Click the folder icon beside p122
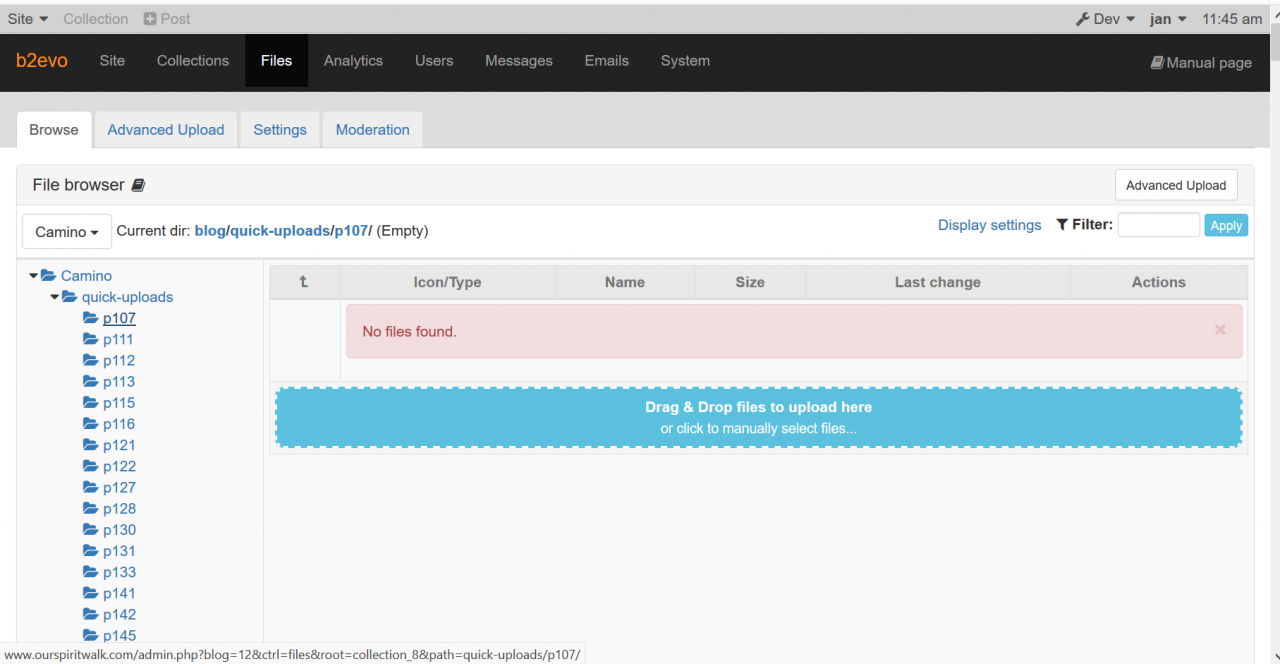Screen dimensions: 1280x664 coord(91,466)
